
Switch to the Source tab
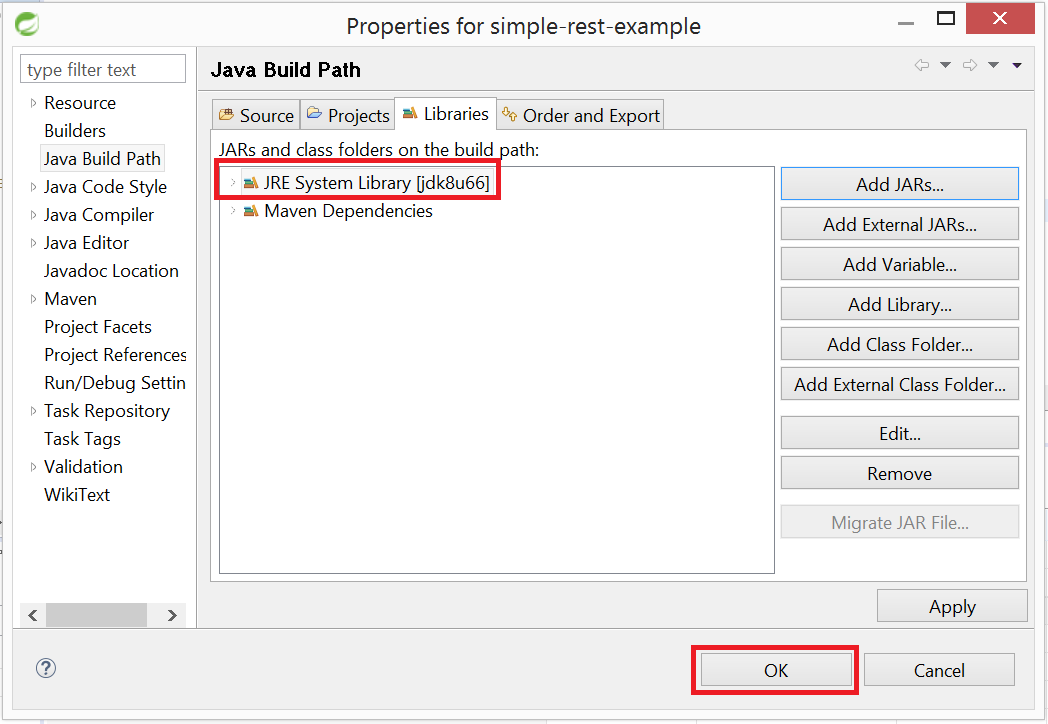pos(256,115)
